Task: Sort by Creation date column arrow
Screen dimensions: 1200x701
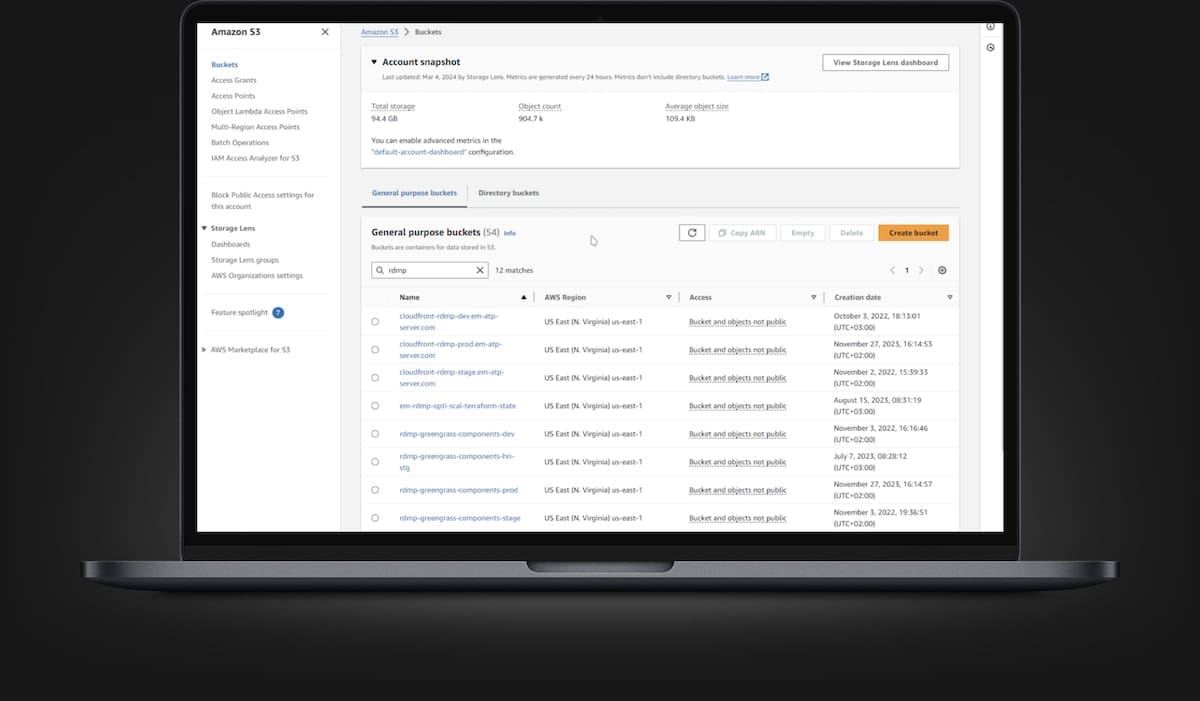Action: (950, 297)
